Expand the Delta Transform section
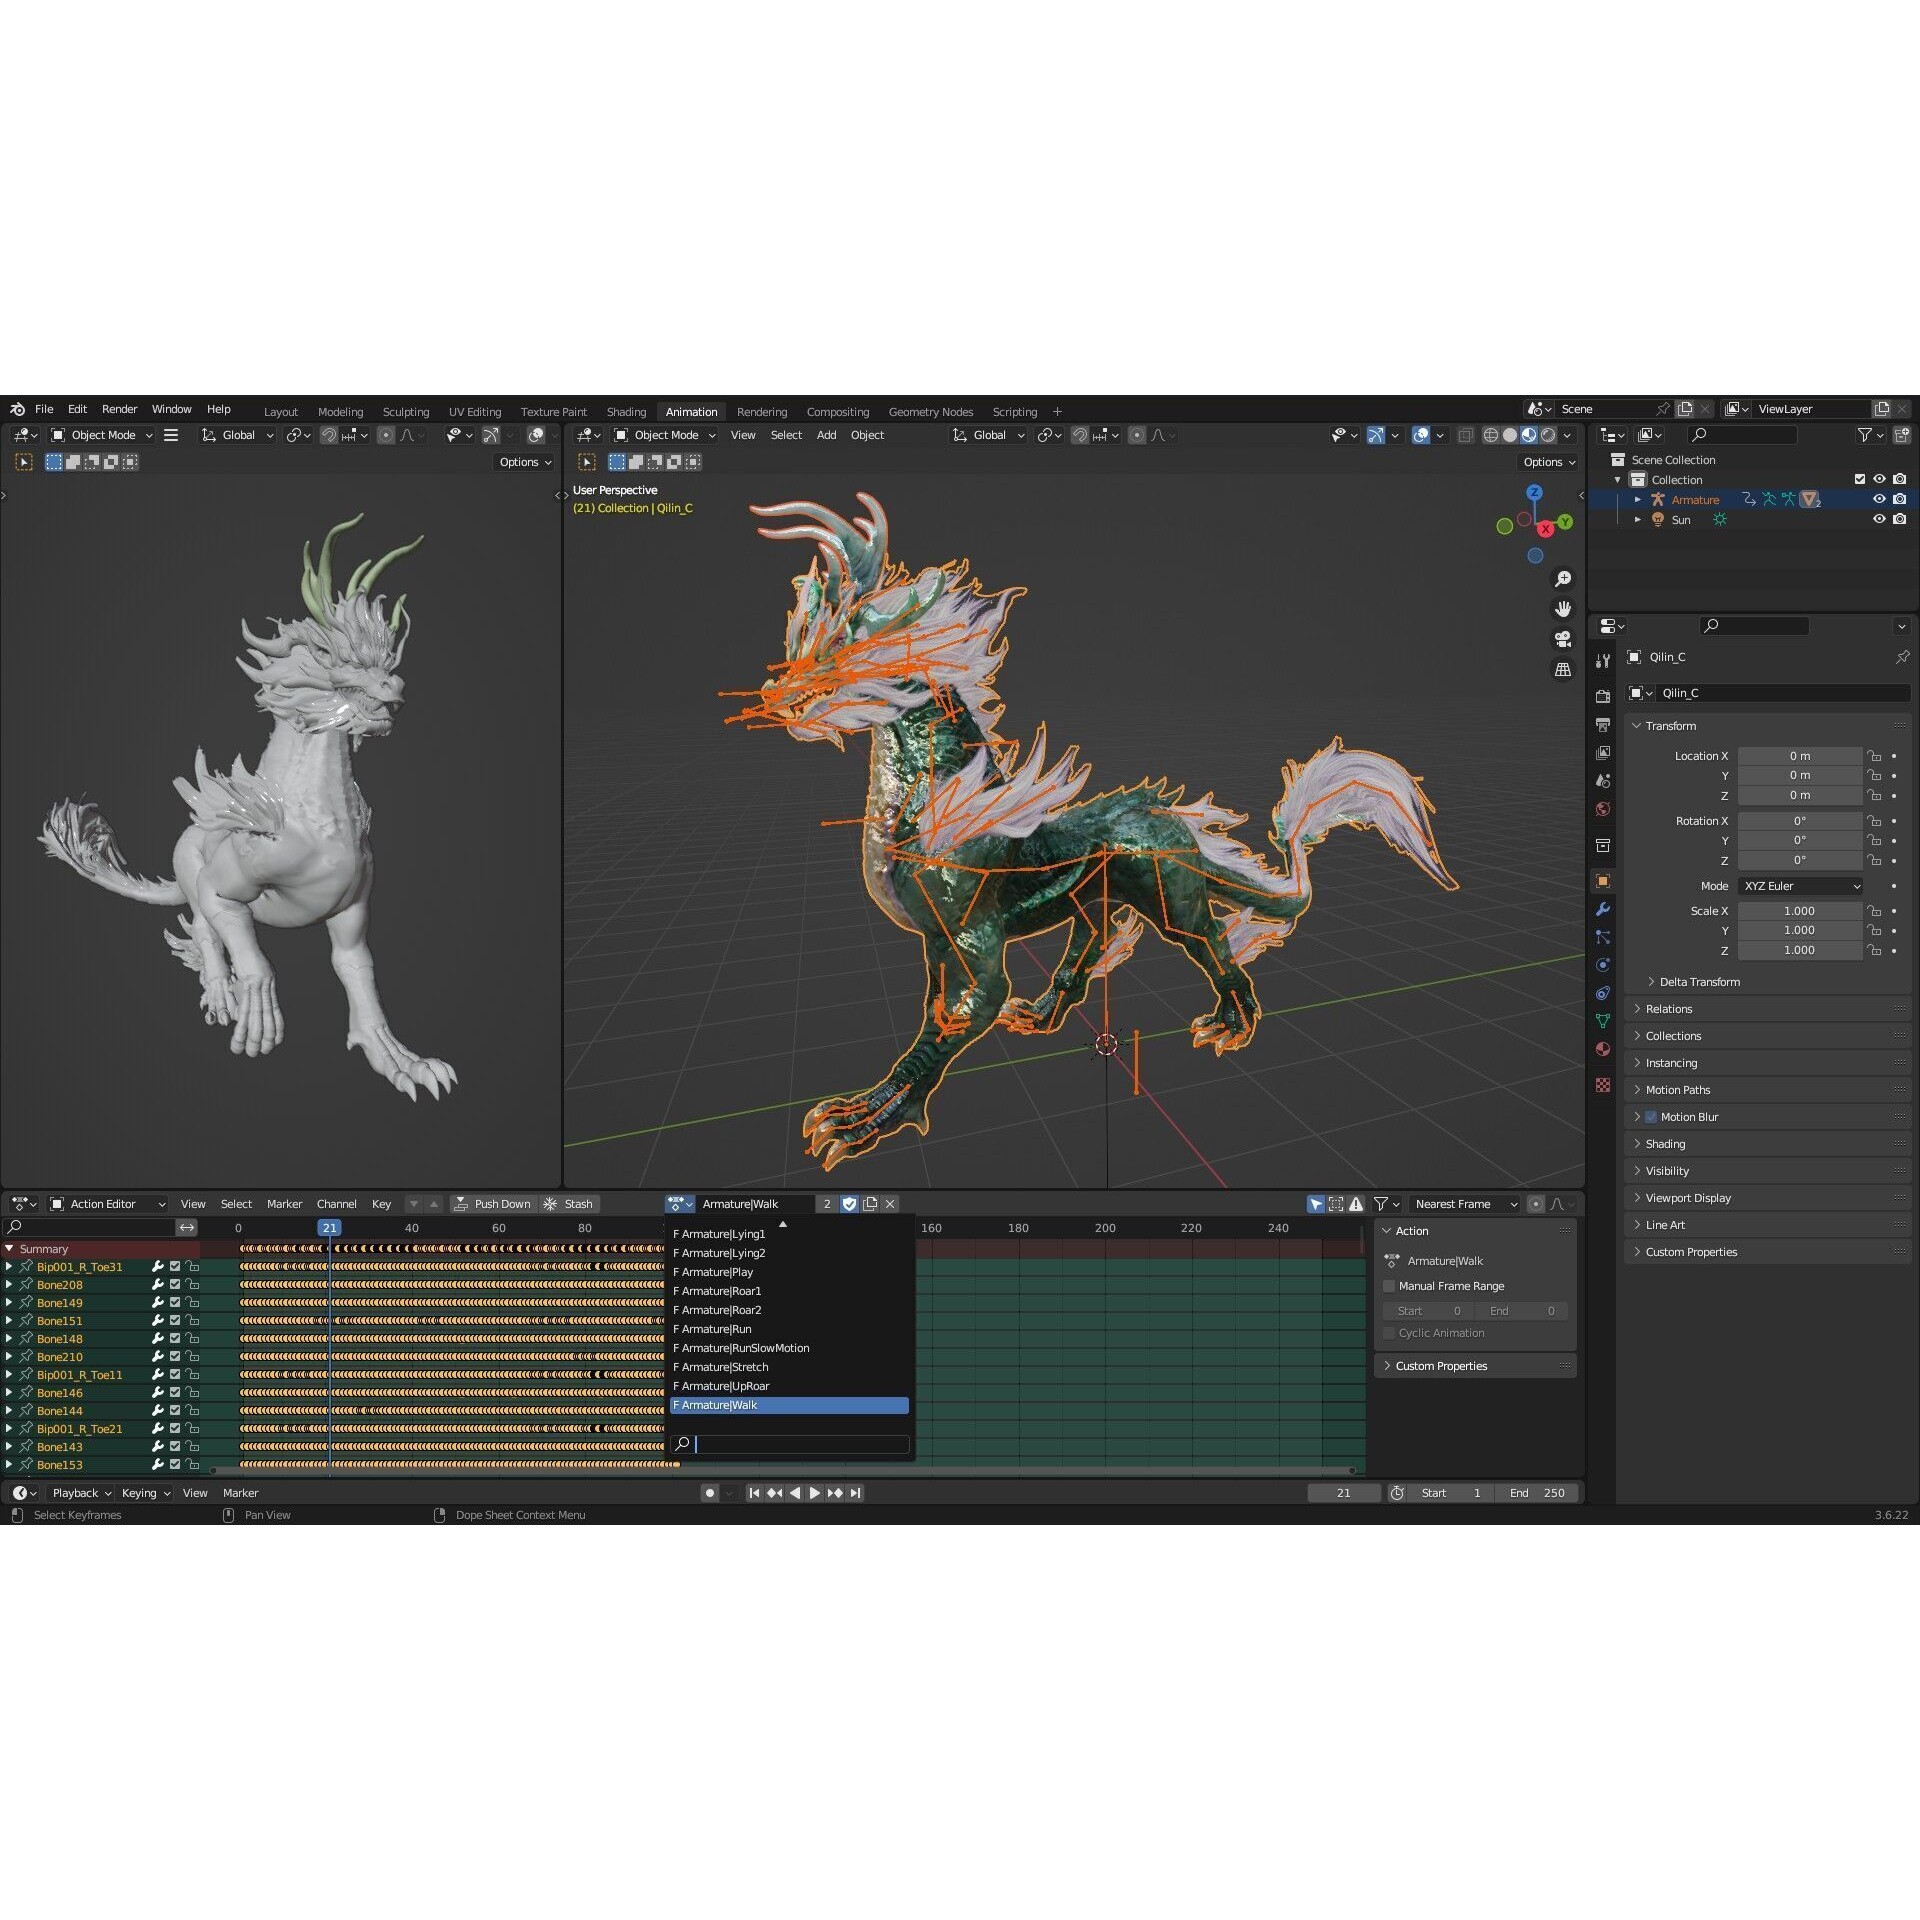The height and width of the screenshot is (1920, 1920). (1700, 981)
